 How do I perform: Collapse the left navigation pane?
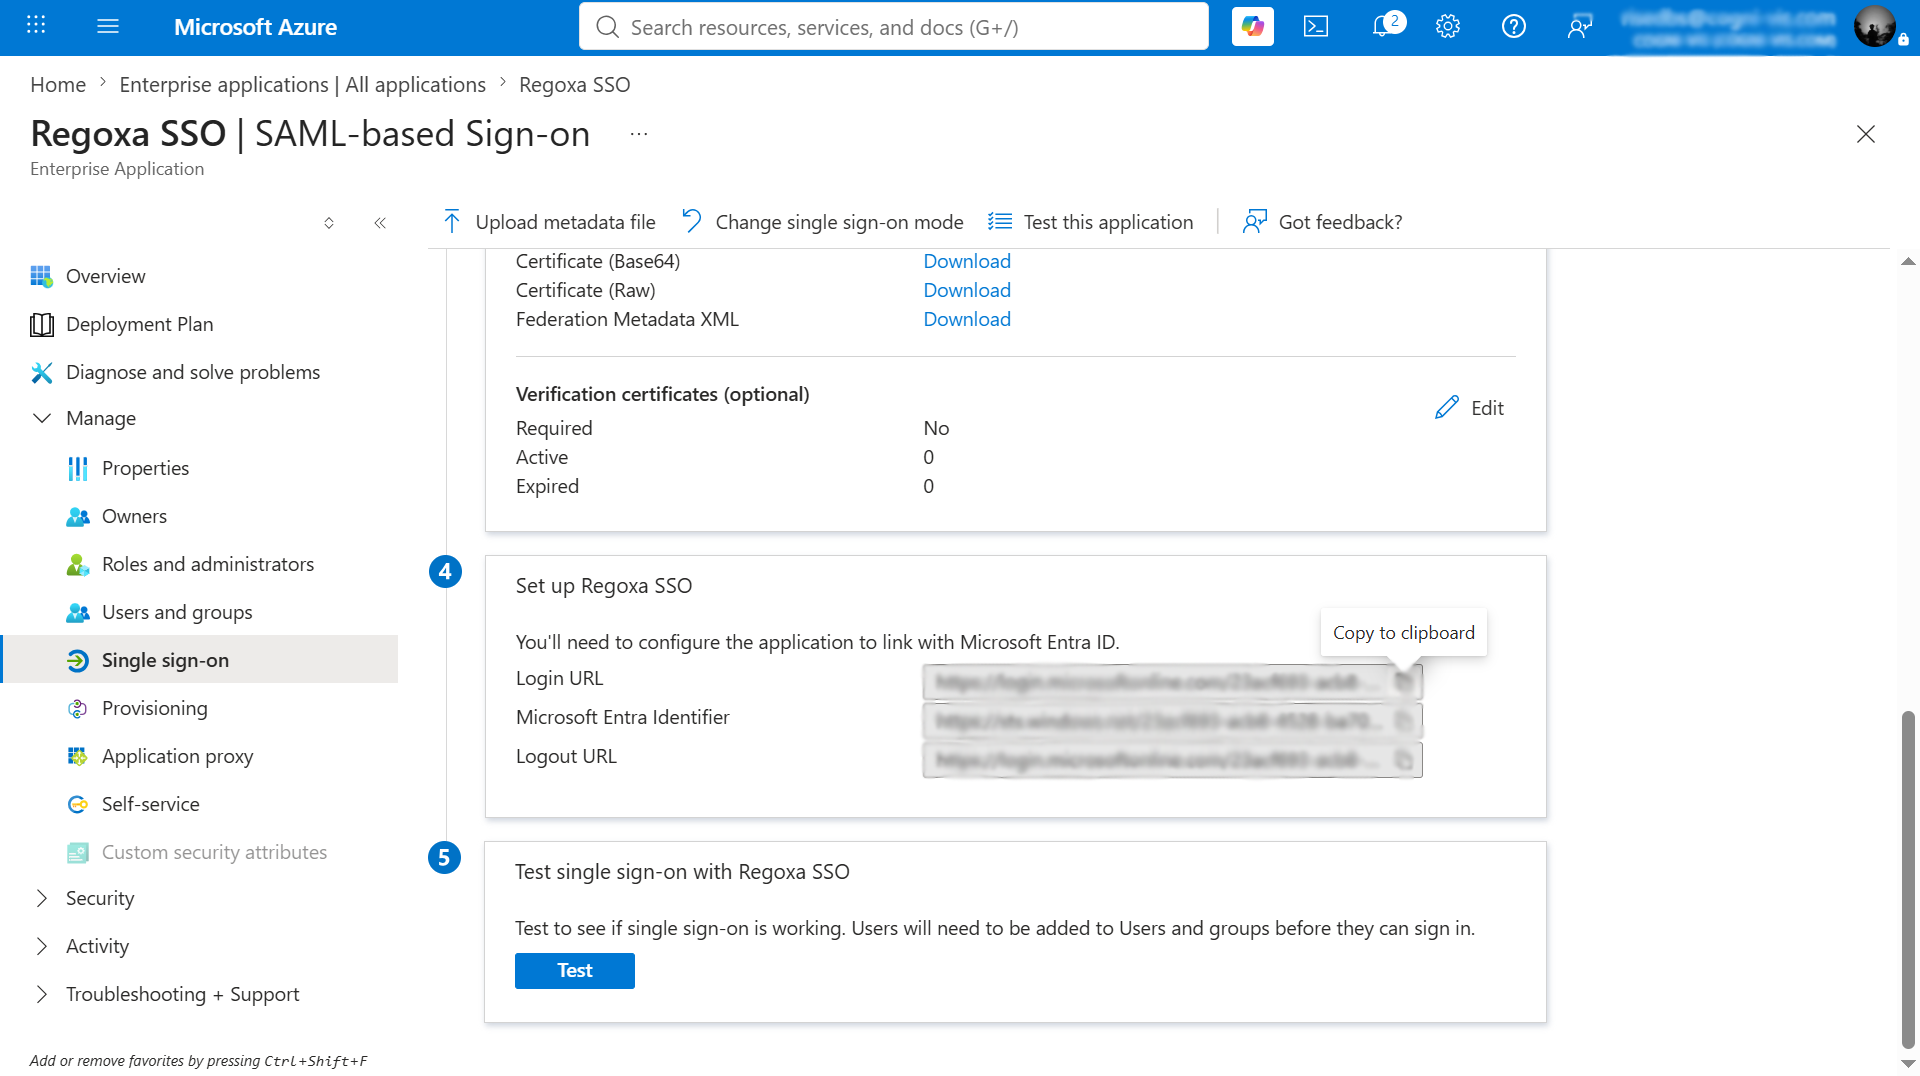380,223
